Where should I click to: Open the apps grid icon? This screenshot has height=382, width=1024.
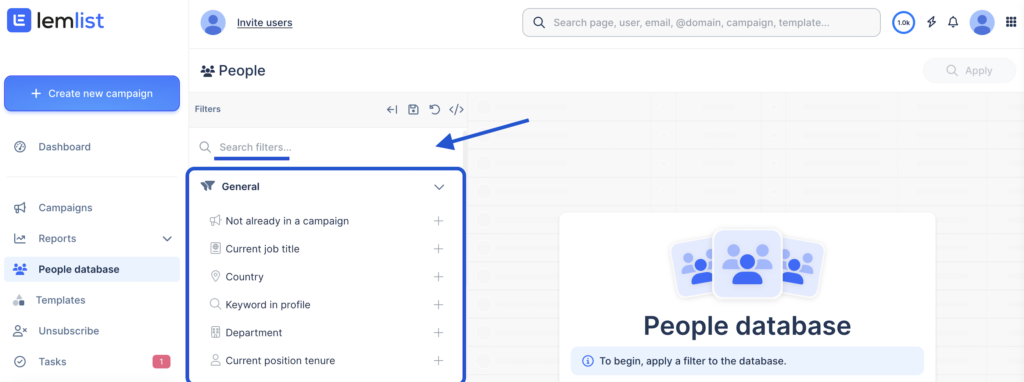pos(1011,22)
